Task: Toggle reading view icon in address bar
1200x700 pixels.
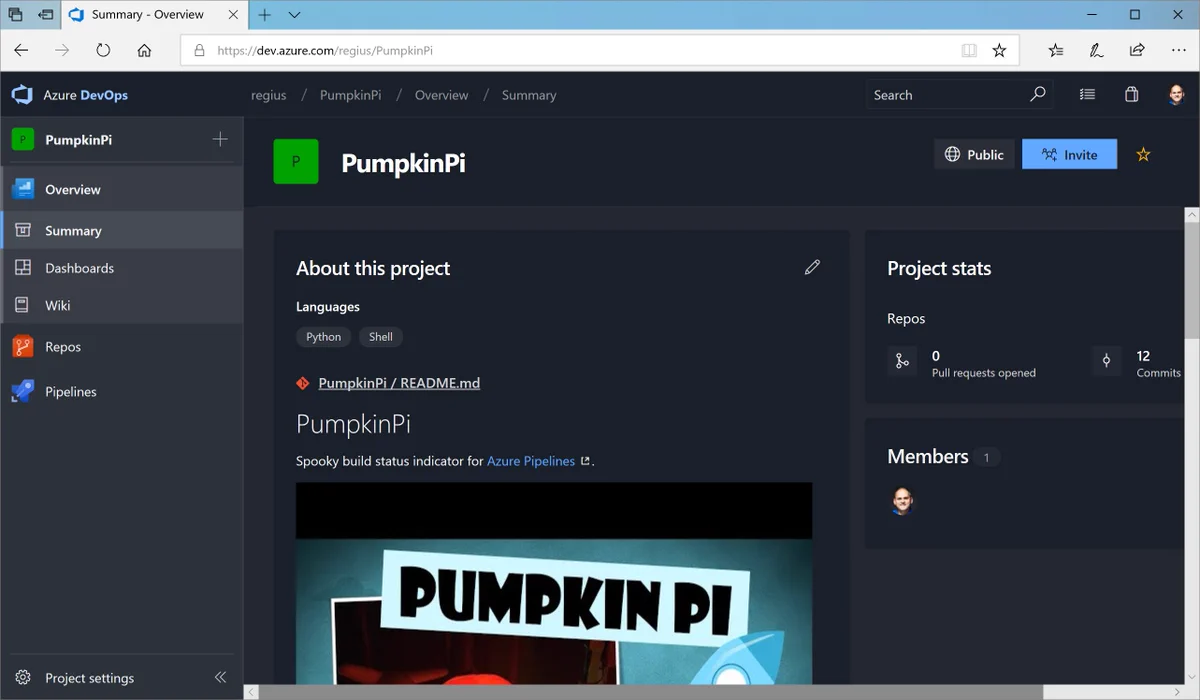Action: point(969,50)
